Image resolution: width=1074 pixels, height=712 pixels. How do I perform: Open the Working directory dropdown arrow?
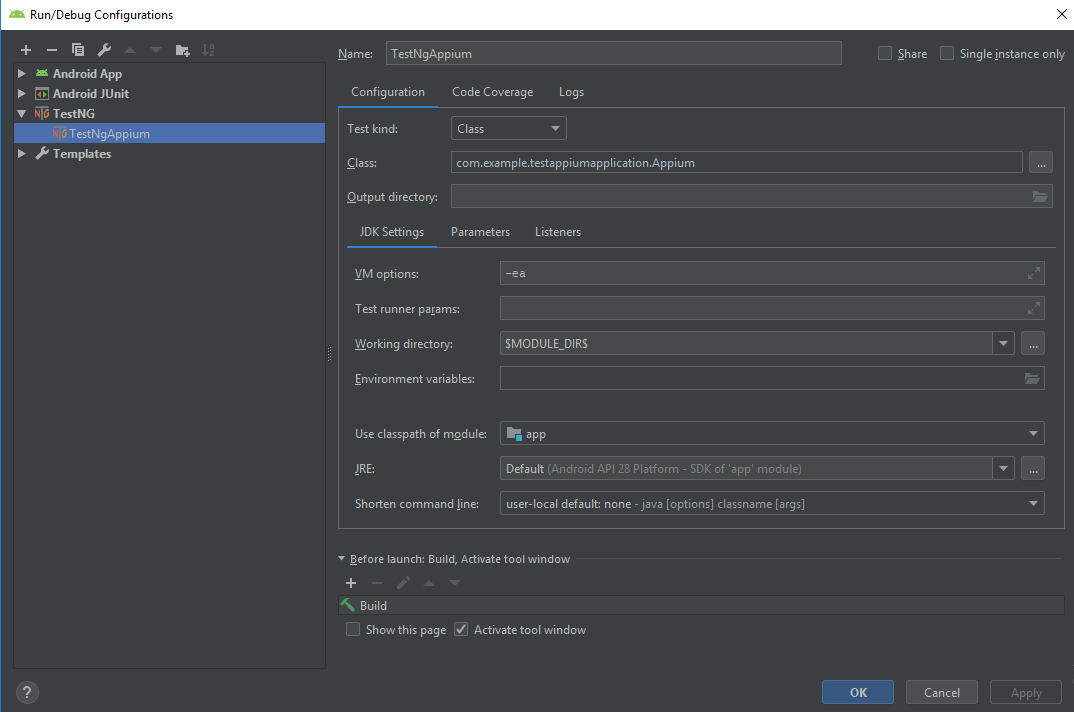1003,343
